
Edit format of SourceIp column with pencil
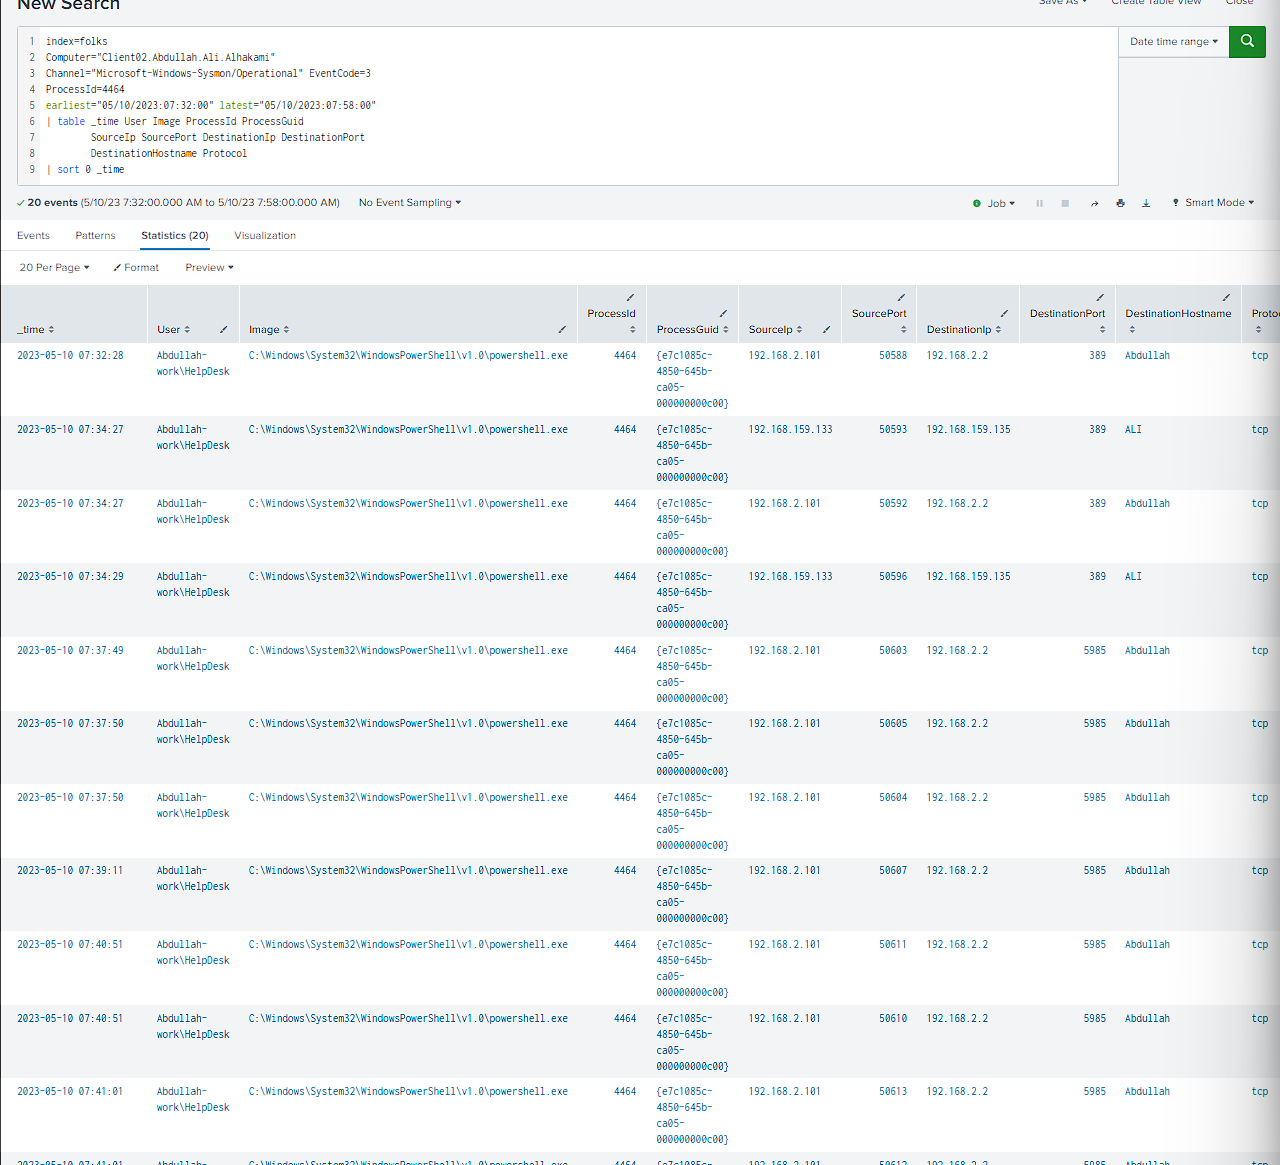tap(826, 329)
